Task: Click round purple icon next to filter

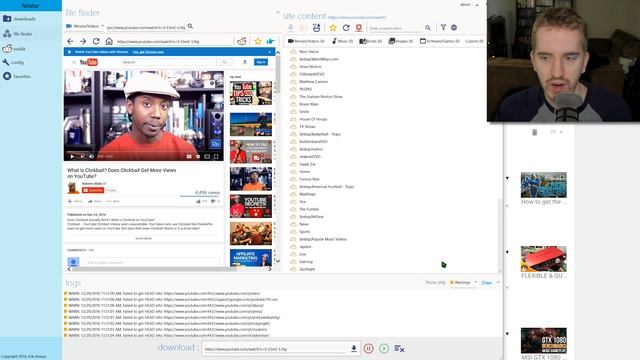Action: pos(454,27)
